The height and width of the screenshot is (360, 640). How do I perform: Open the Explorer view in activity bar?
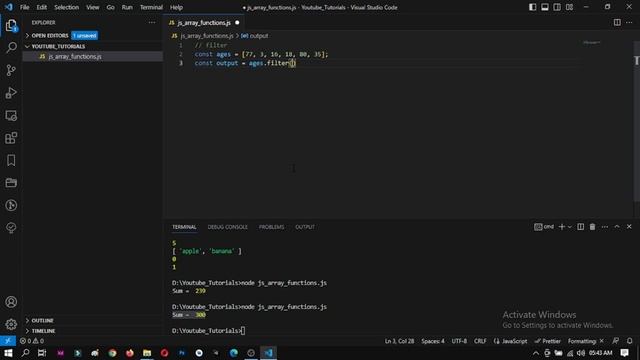pyautogui.click(x=11, y=26)
